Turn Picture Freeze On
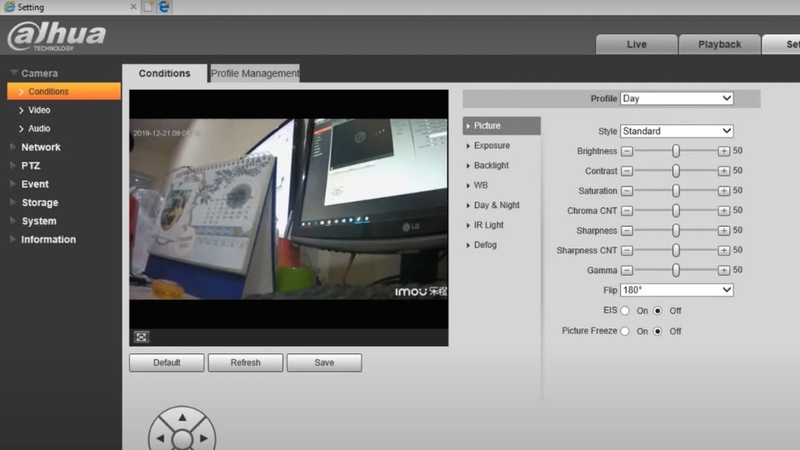 point(625,331)
